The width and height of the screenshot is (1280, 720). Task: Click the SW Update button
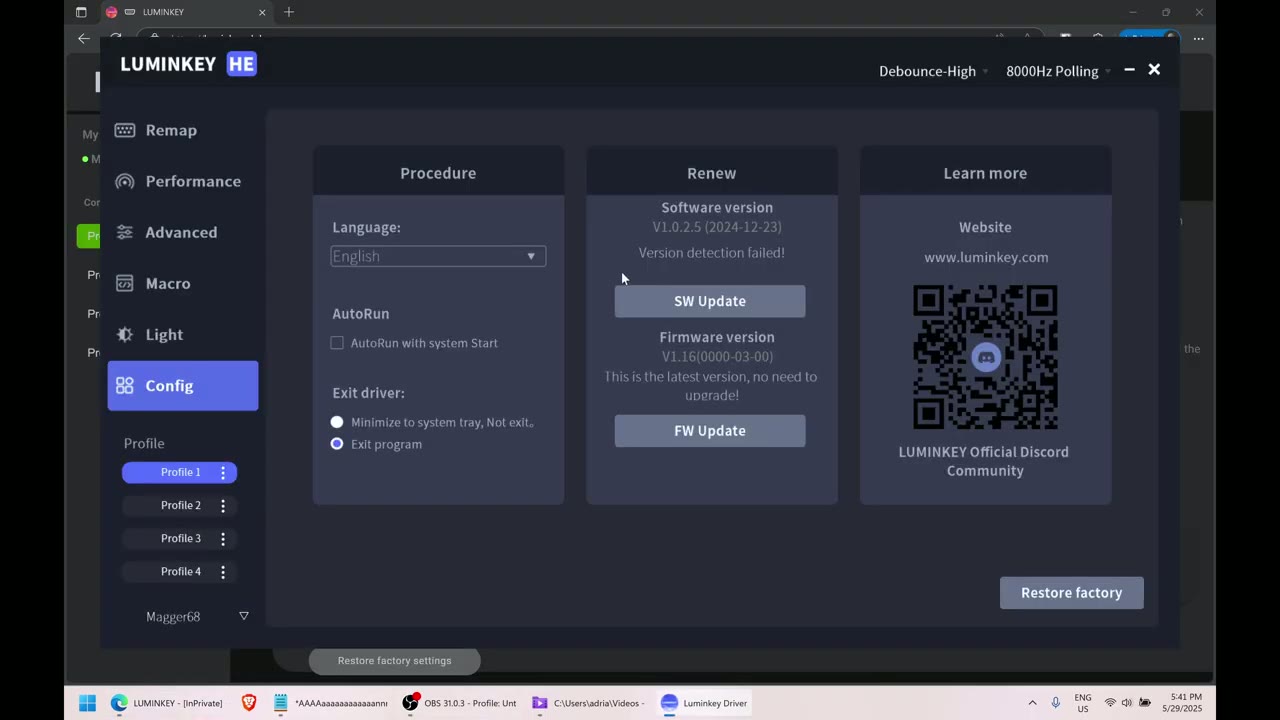click(710, 300)
